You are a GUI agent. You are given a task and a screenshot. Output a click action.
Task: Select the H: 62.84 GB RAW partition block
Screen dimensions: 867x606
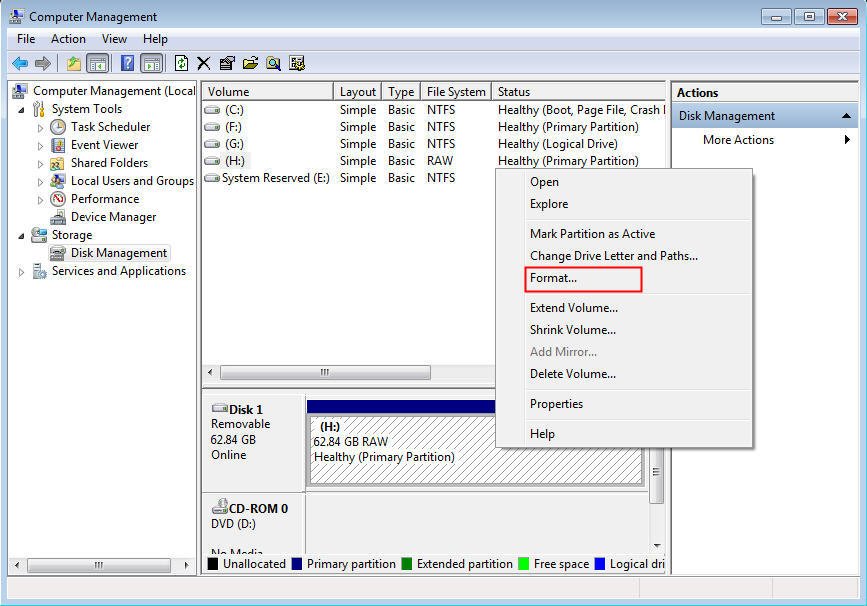476,450
